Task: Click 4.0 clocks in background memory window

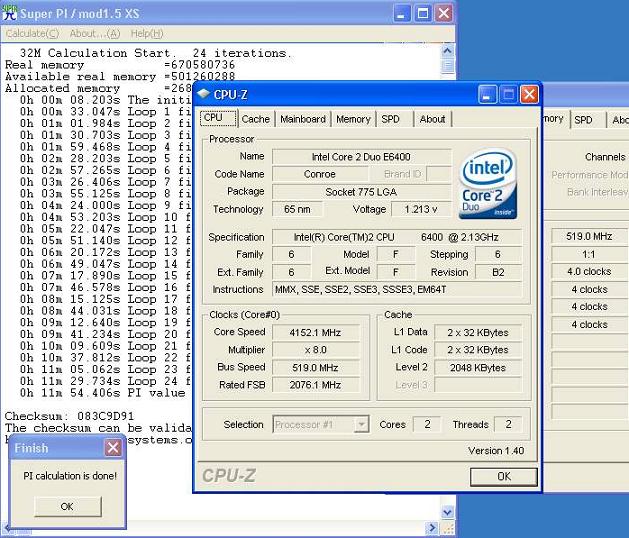Action: click(589, 272)
